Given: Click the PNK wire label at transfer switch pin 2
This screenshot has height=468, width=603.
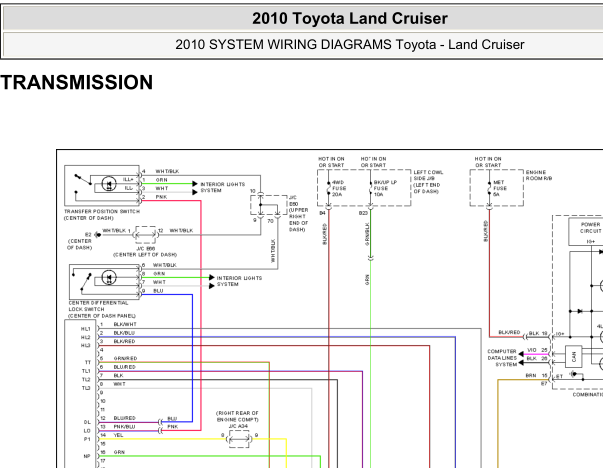Looking at the screenshot, I should tap(161, 197).
